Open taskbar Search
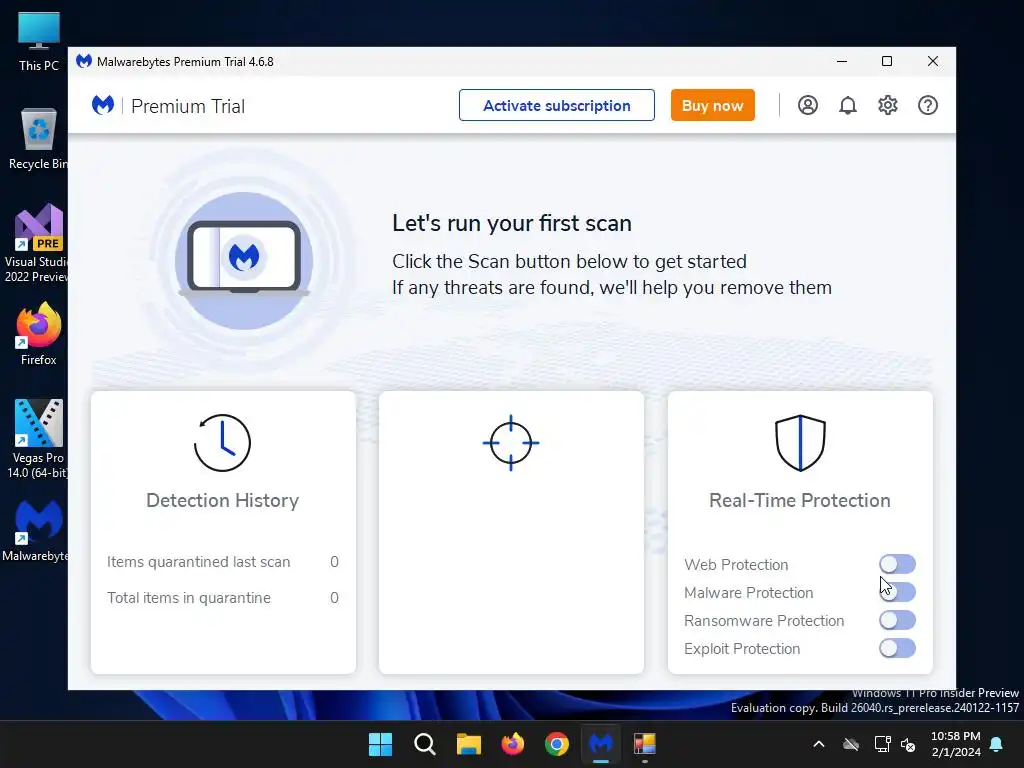1024x768 pixels. coord(424,744)
